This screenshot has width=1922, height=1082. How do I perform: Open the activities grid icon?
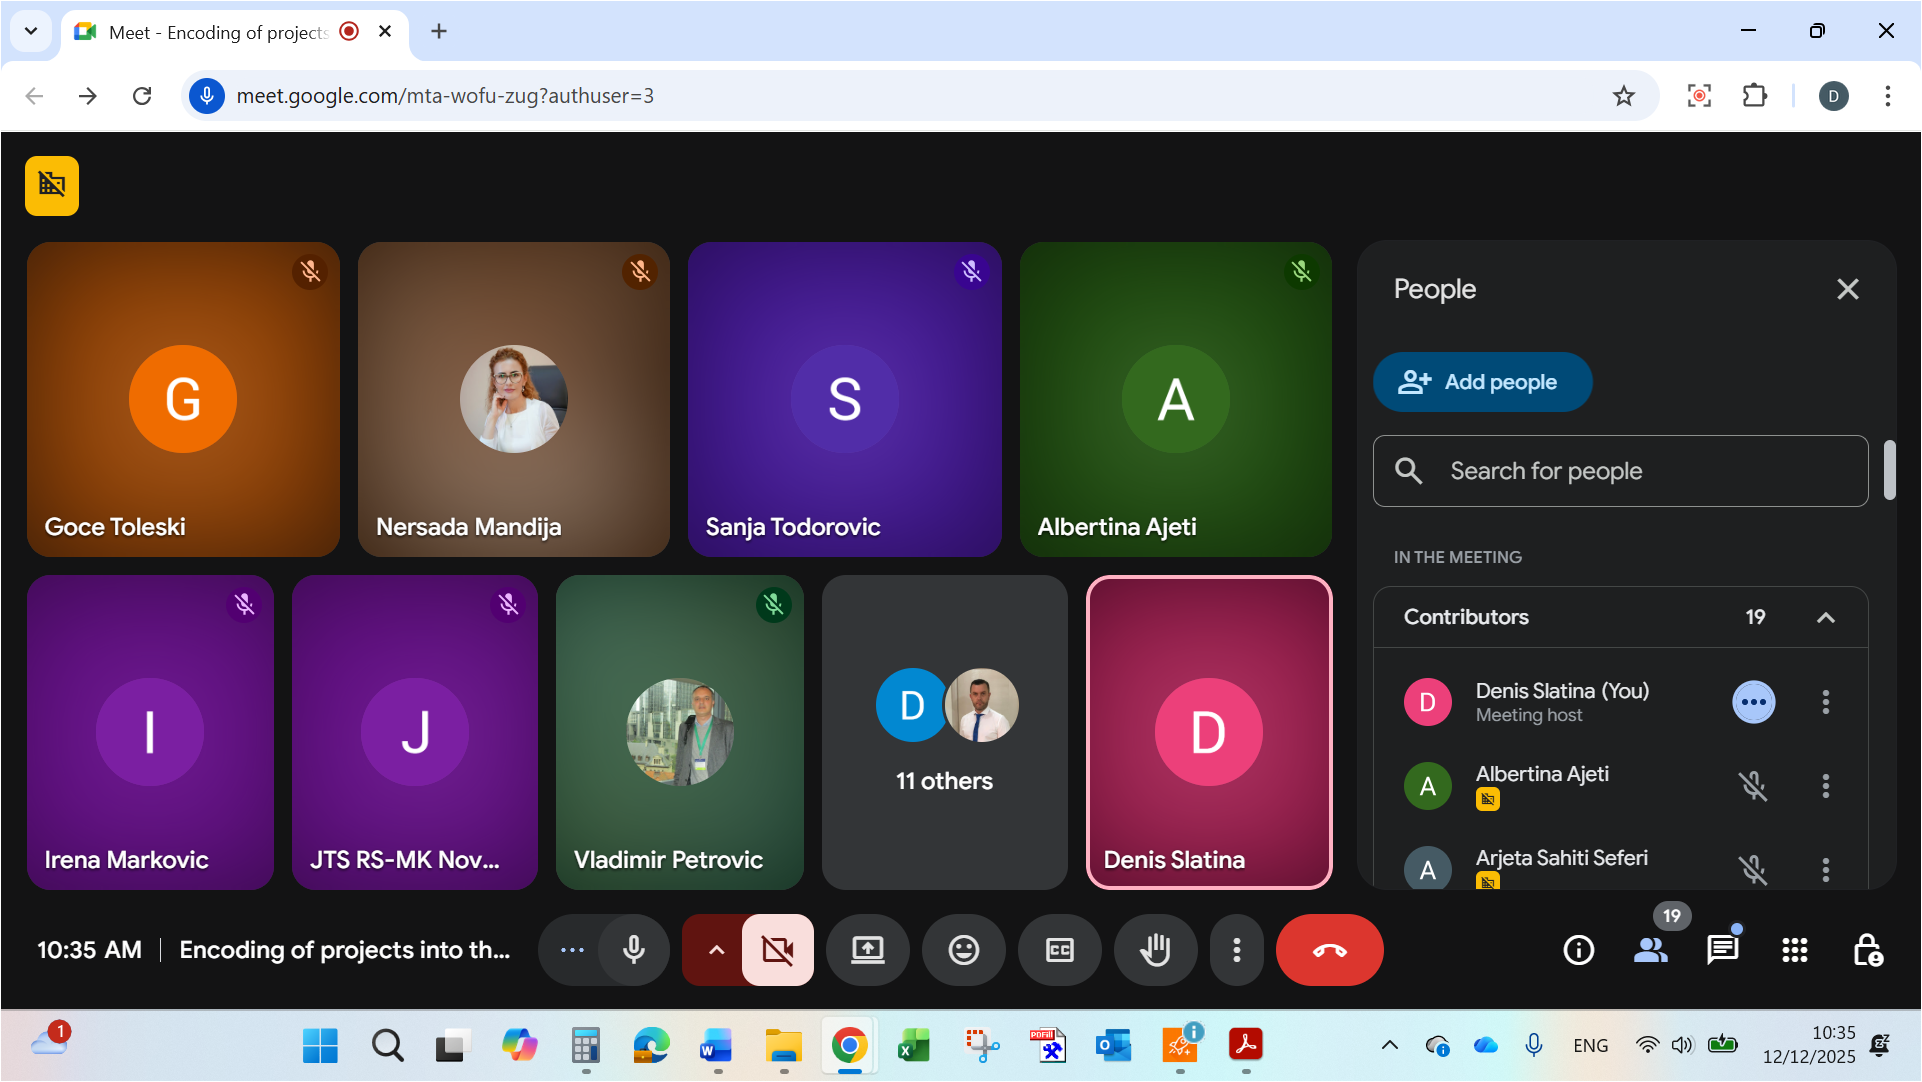click(x=1794, y=950)
